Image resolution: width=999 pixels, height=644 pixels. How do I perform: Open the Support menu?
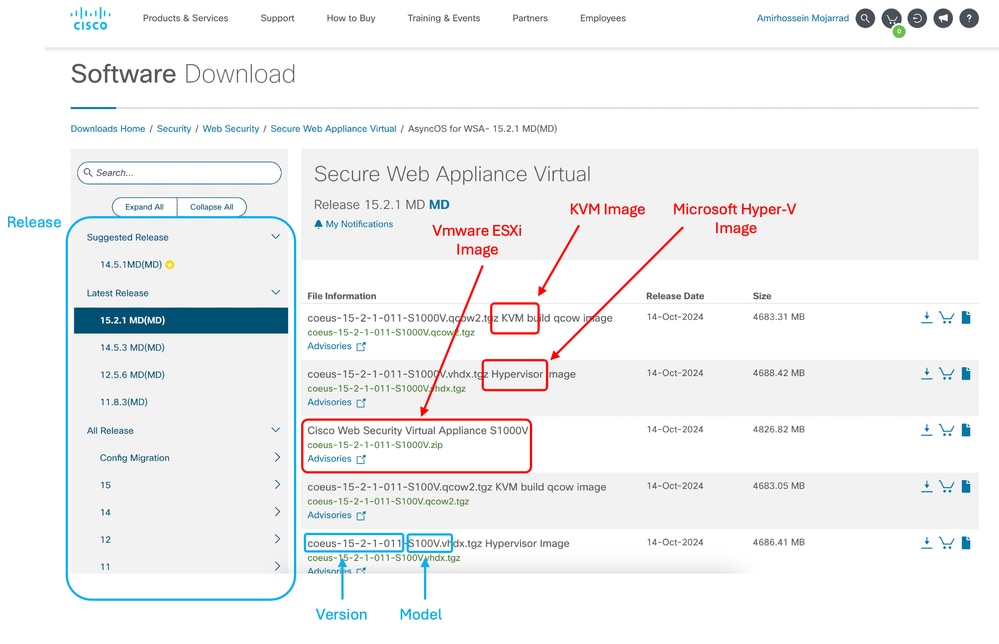coord(277,18)
